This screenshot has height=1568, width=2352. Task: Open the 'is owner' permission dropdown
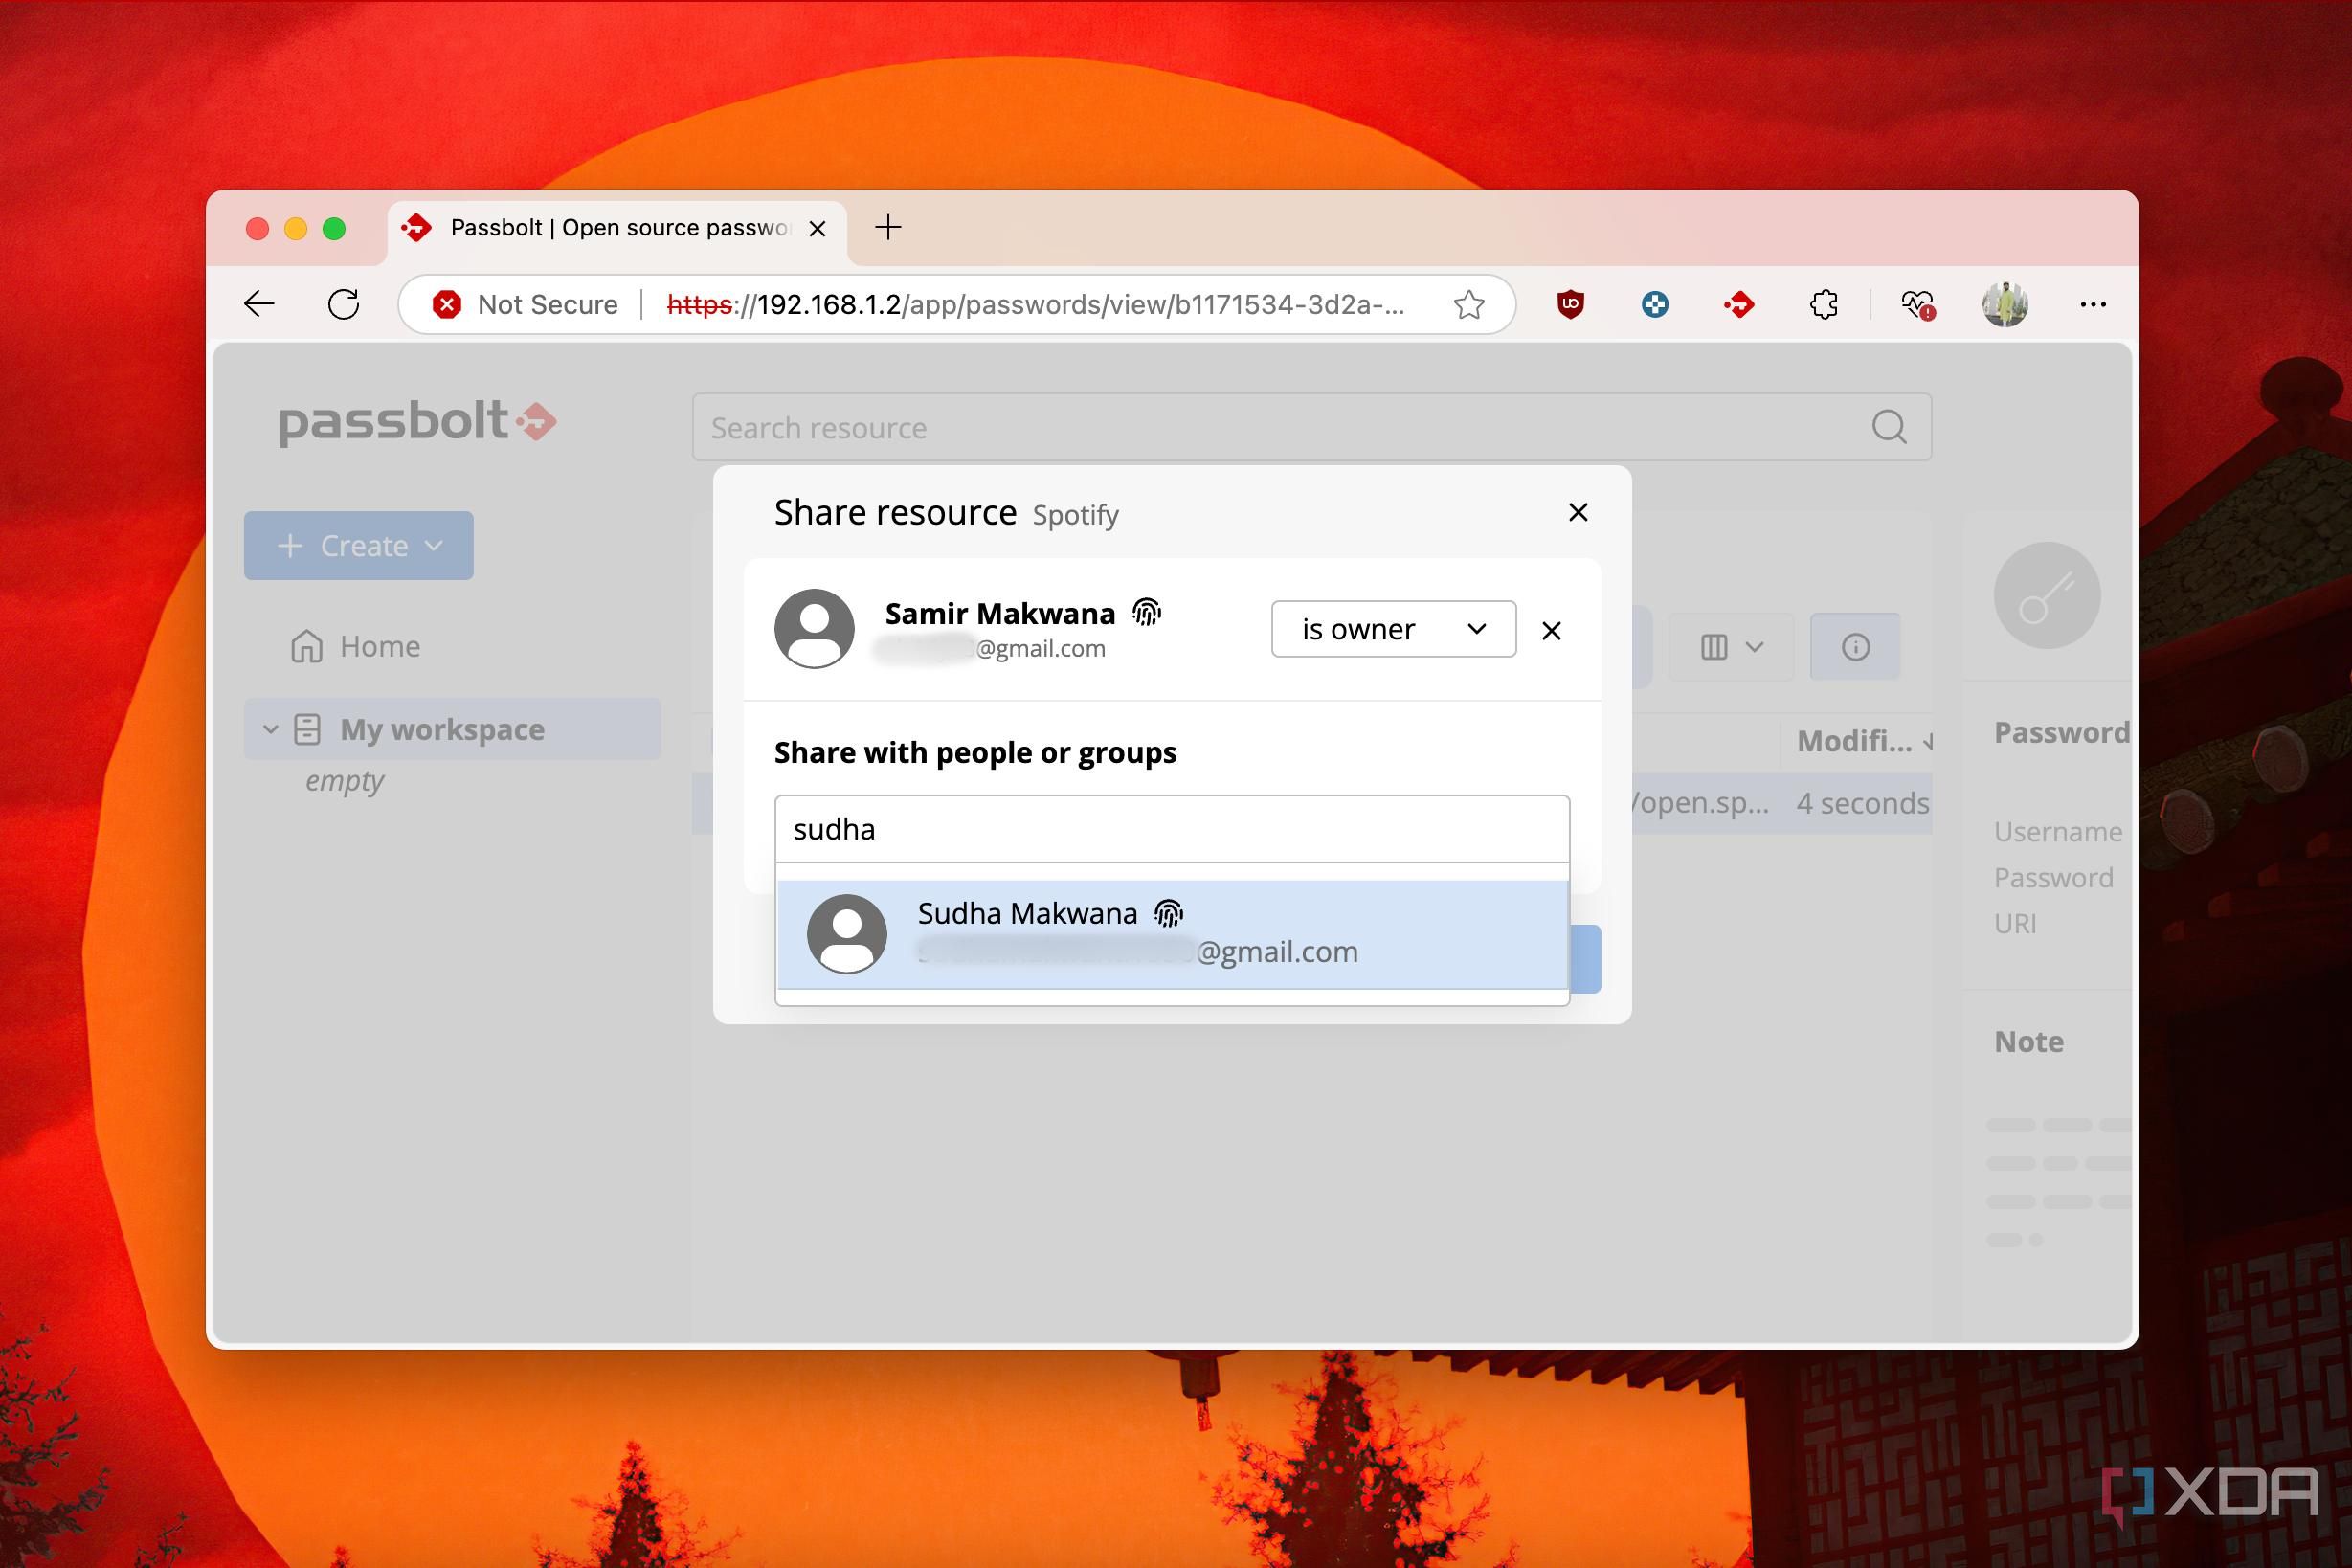click(1393, 629)
